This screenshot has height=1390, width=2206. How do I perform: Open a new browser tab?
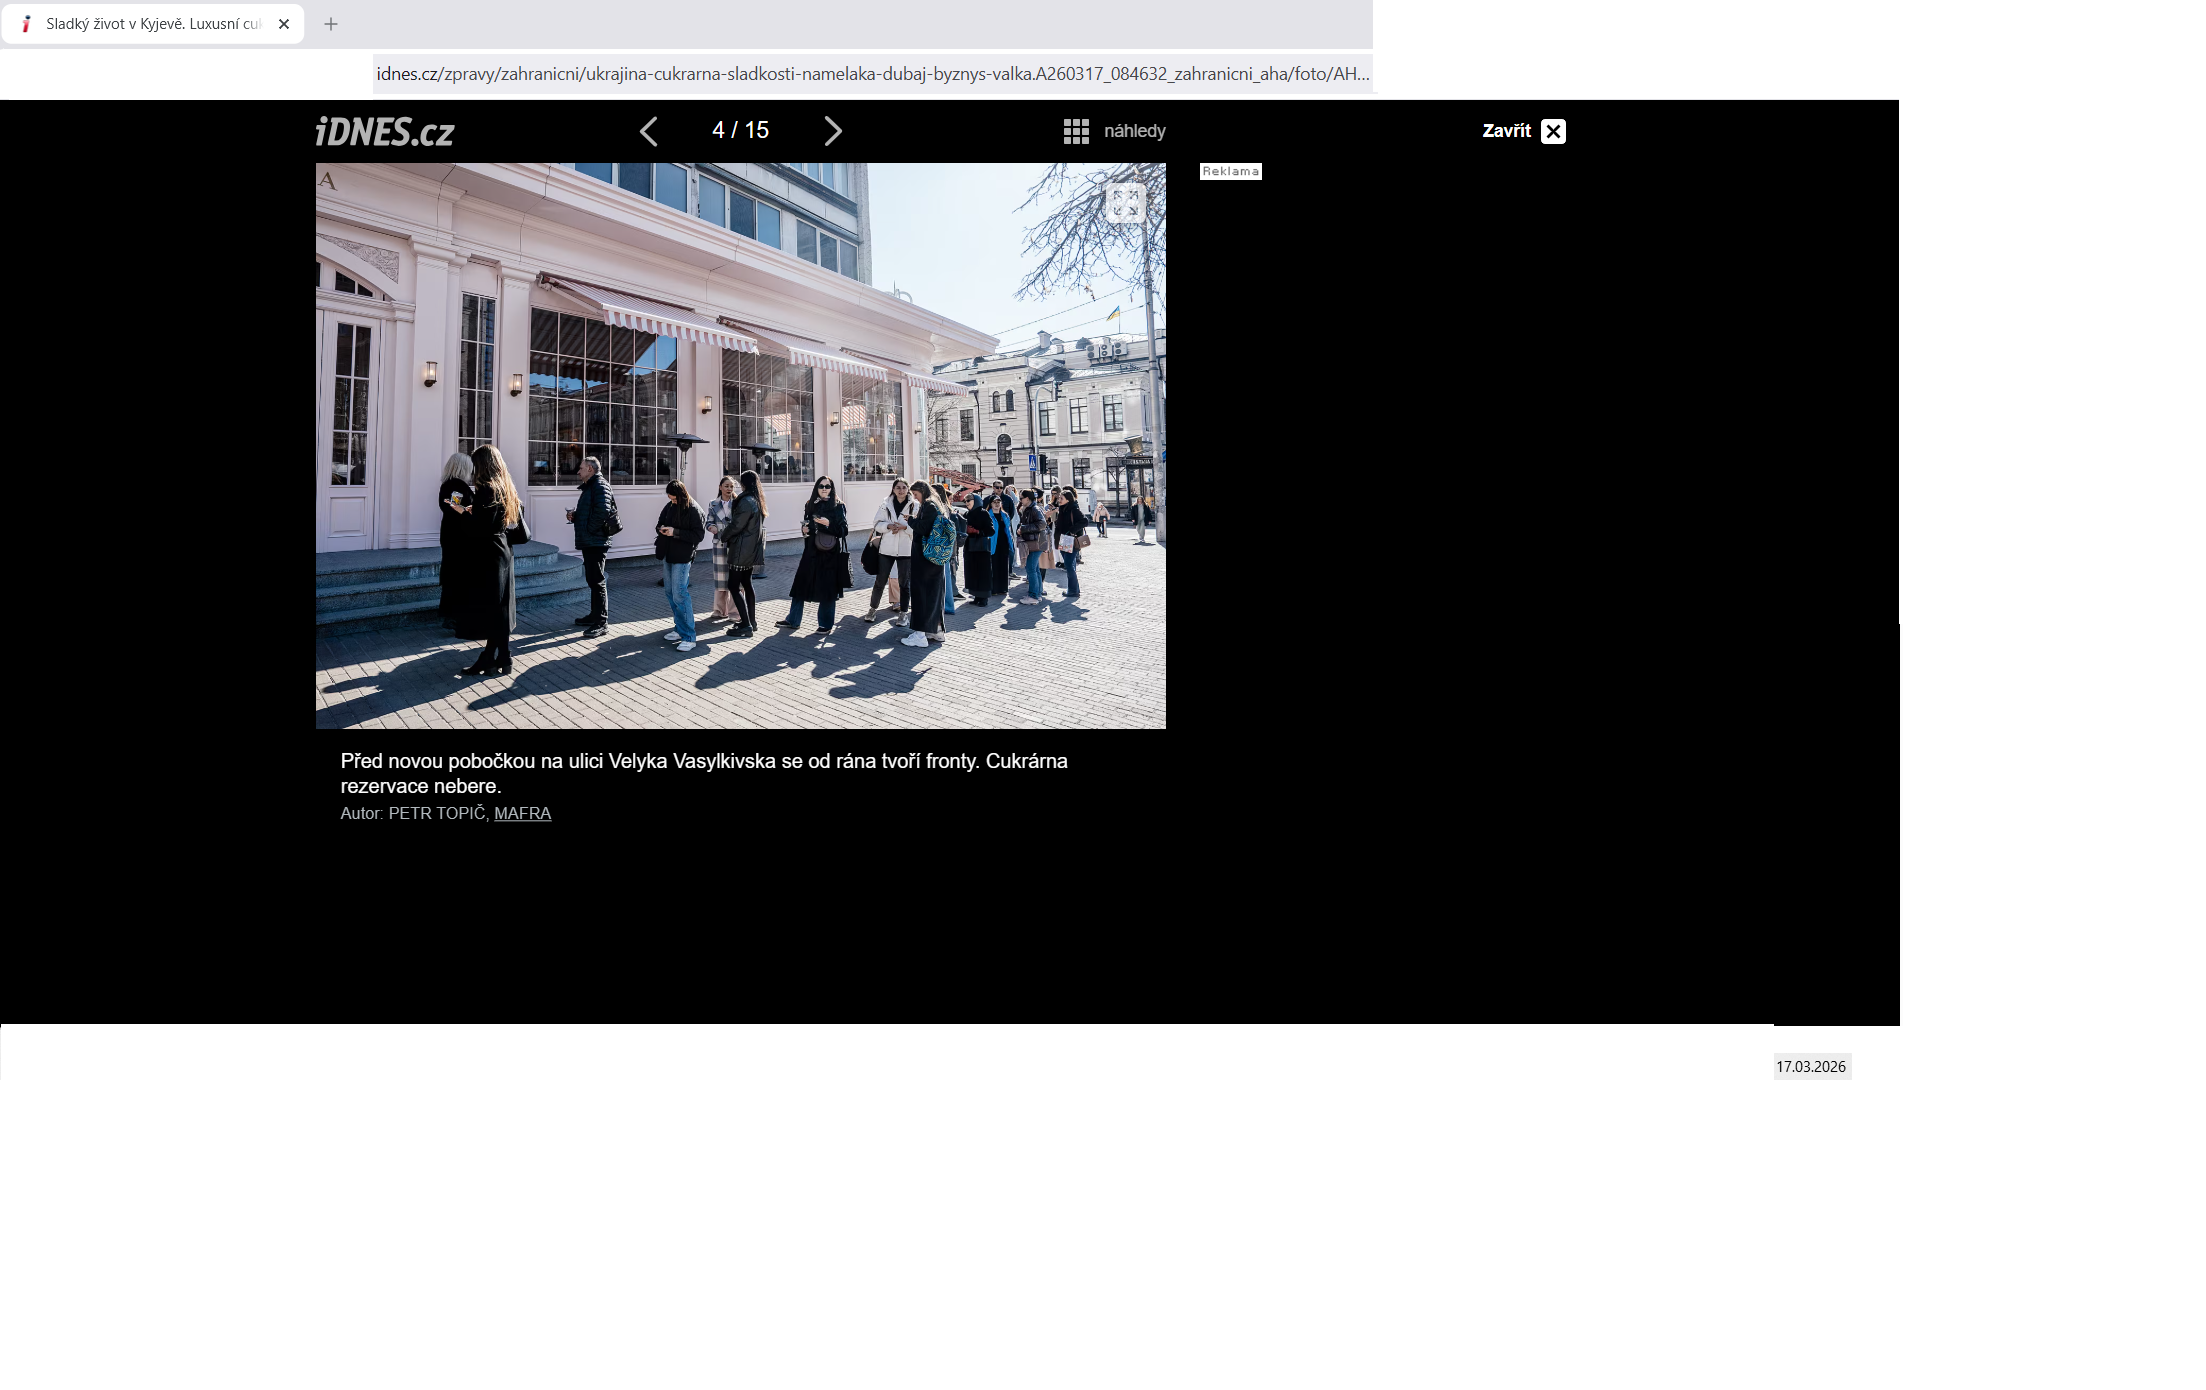click(x=331, y=24)
